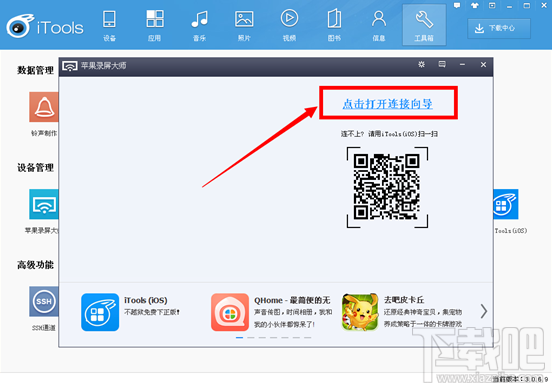Open the 去吧皮卡丘 promo title

(x=404, y=300)
